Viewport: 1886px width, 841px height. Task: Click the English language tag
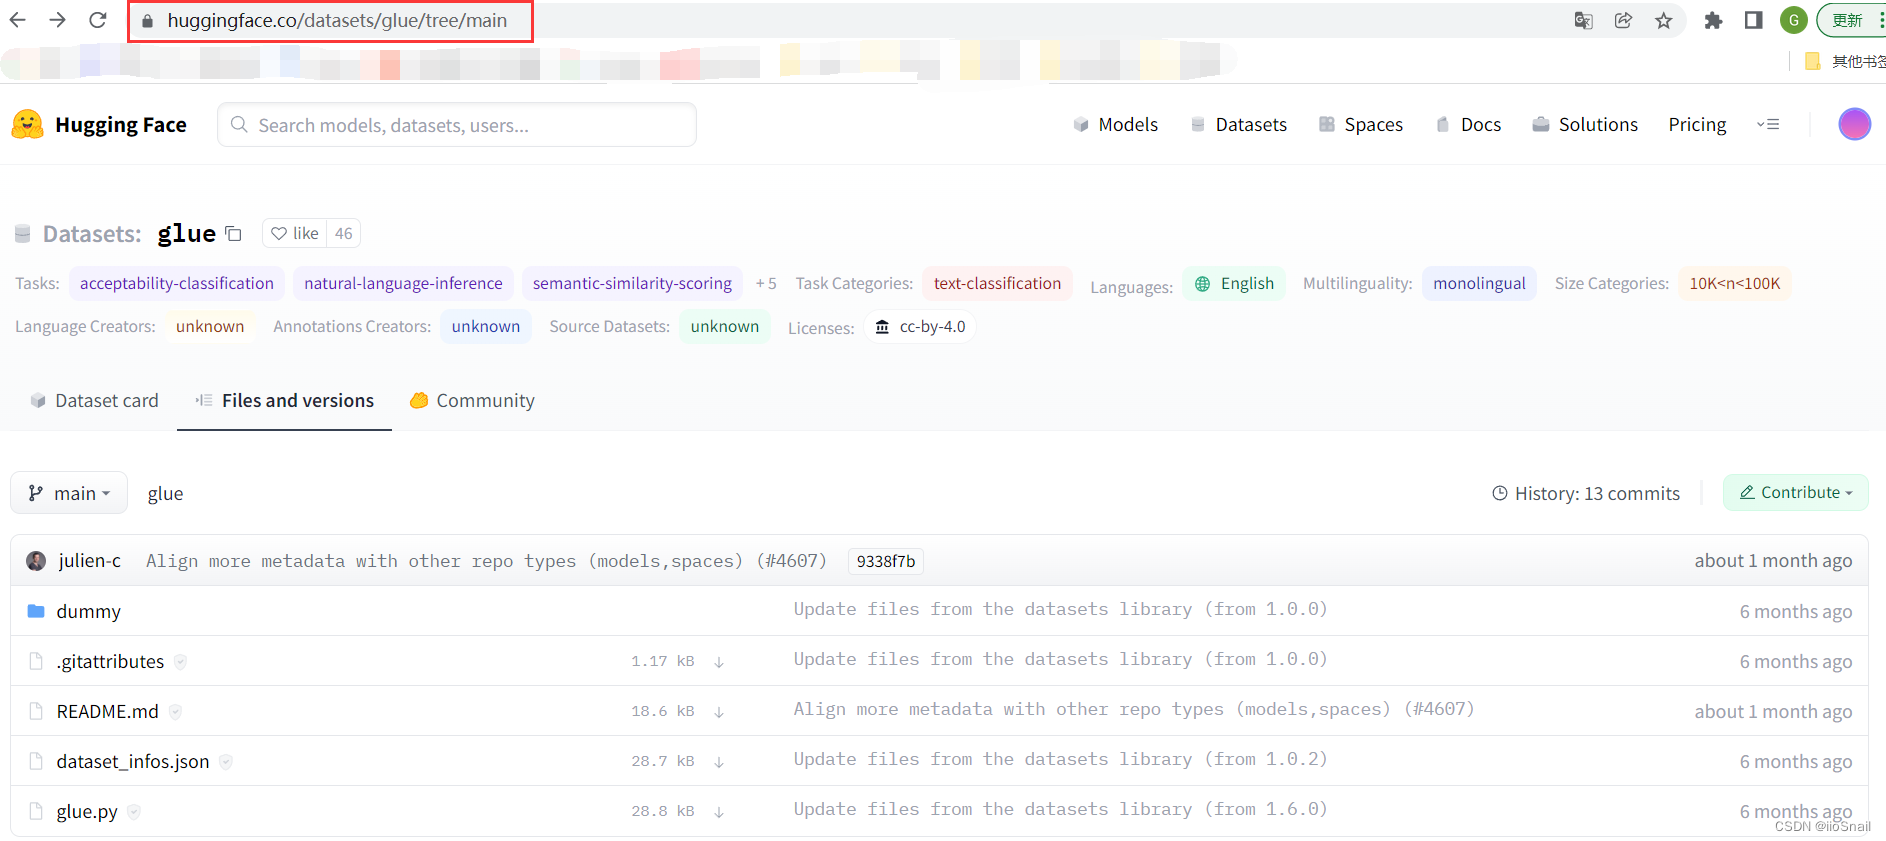[x=1234, y=283]
